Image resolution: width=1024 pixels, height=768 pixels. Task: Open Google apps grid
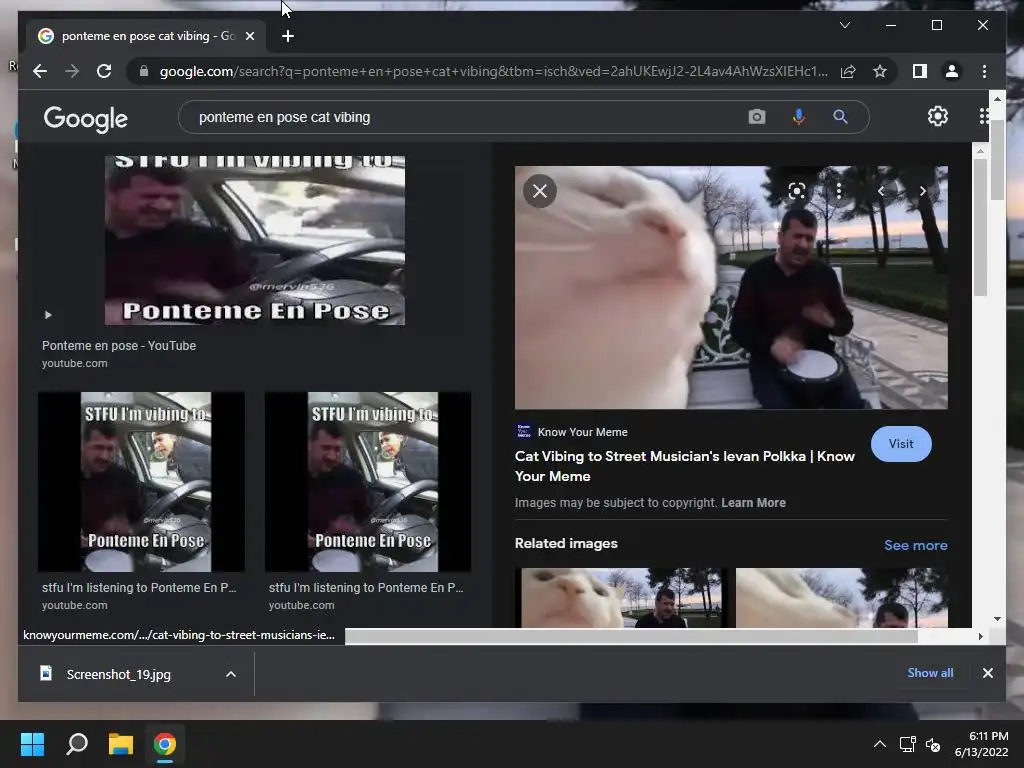(x=984, y=116)
